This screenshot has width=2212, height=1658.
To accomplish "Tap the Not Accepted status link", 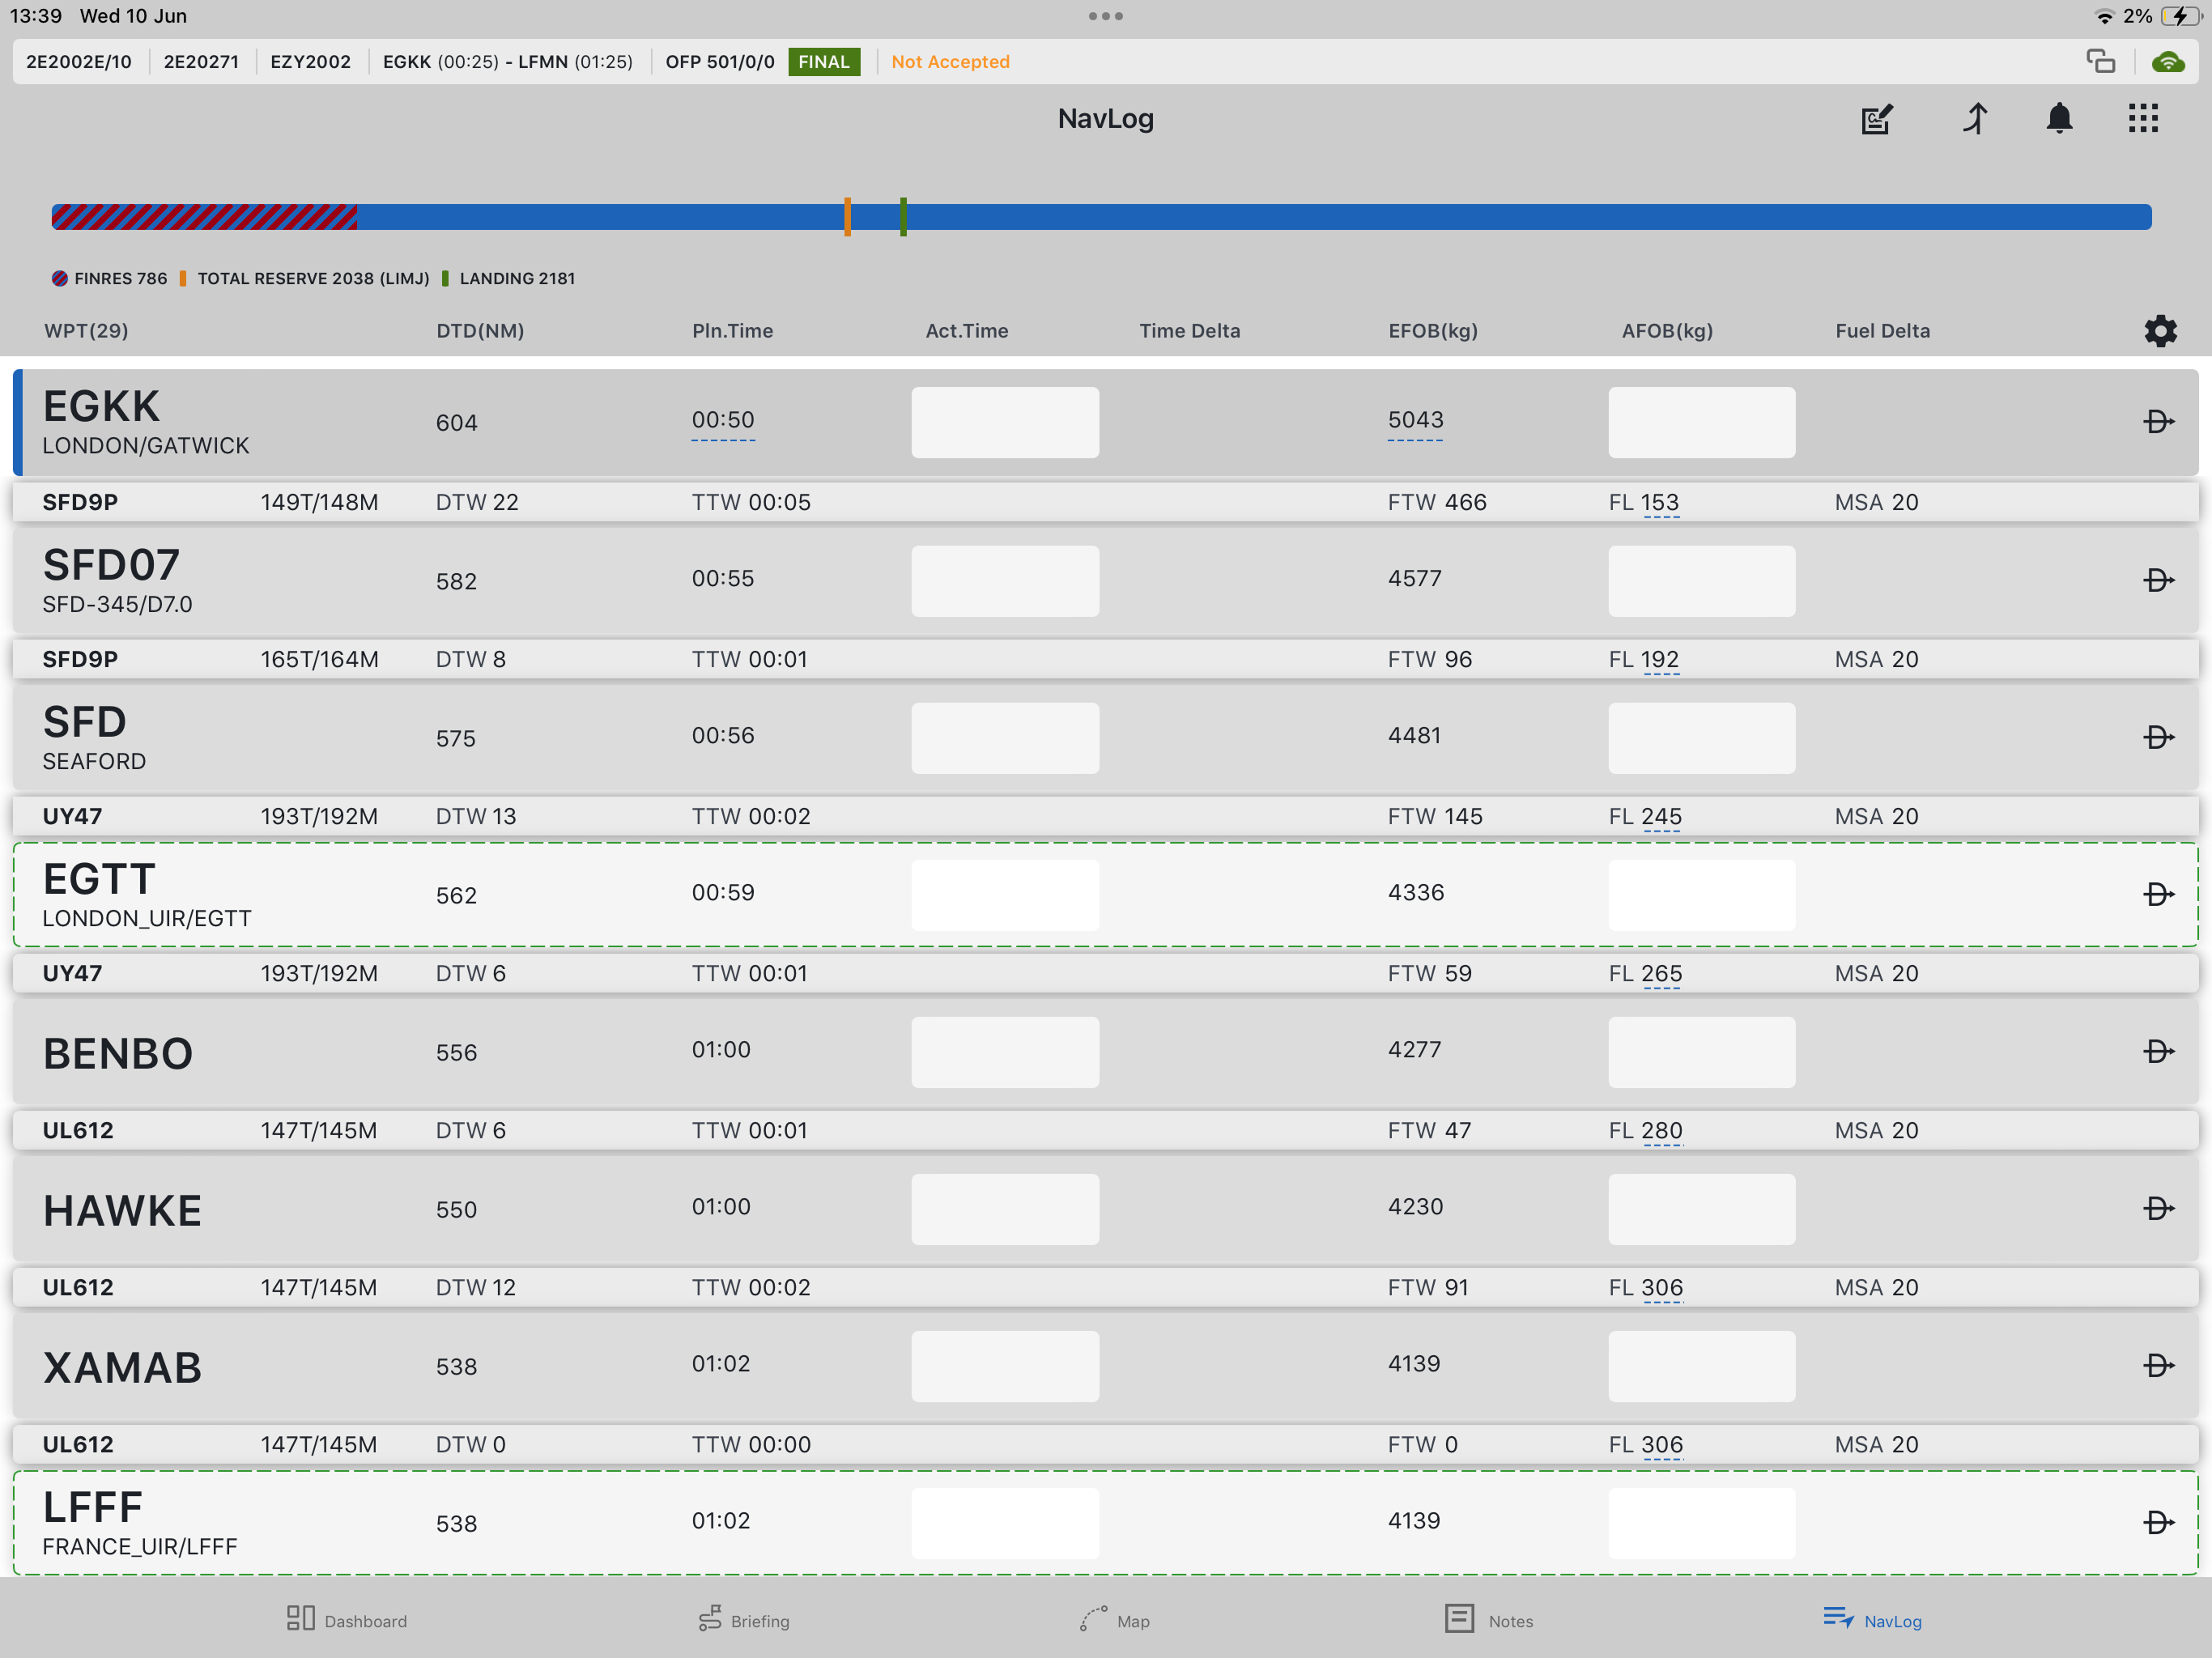I will [x=950, y=62].
